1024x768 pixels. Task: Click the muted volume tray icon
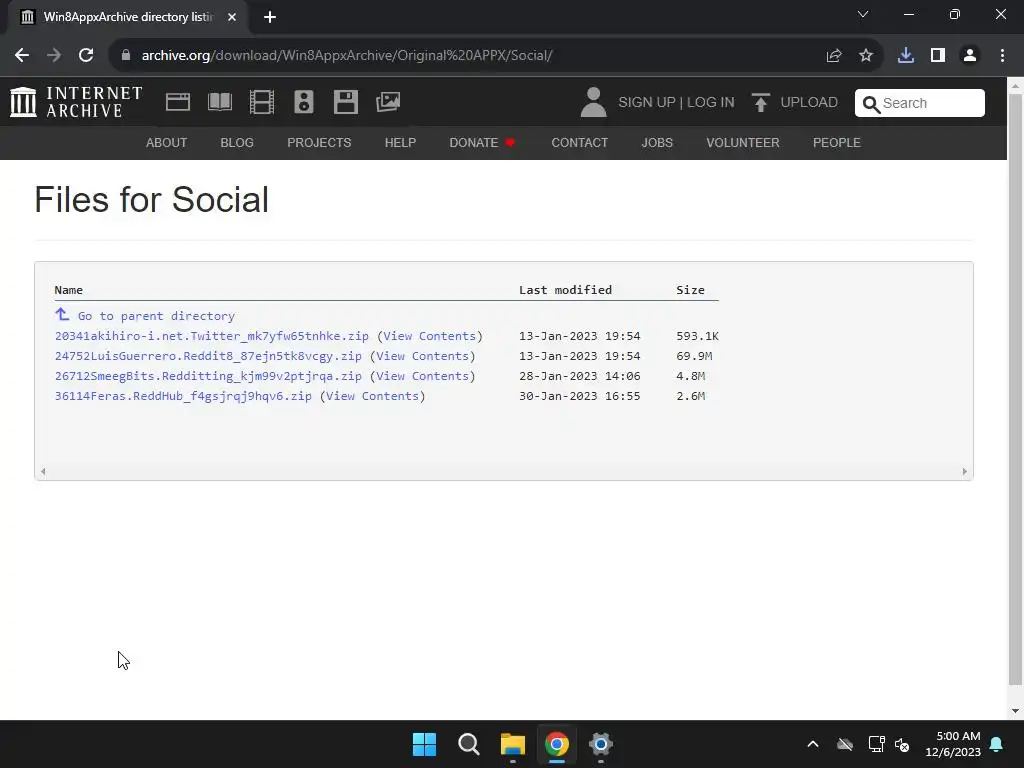[903, 744]
